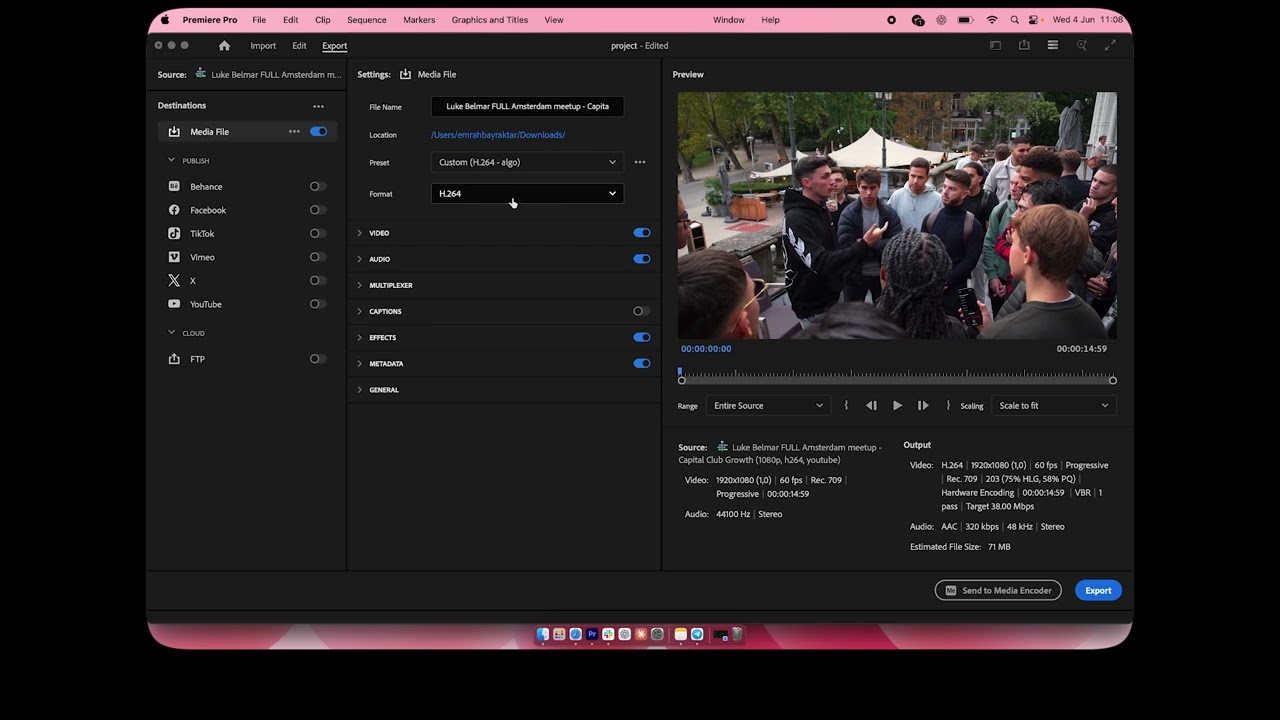Open the Graphics and Titles menu
Image resolution: width=1280 pixels, height=720 pixels.
coord(489,20)
